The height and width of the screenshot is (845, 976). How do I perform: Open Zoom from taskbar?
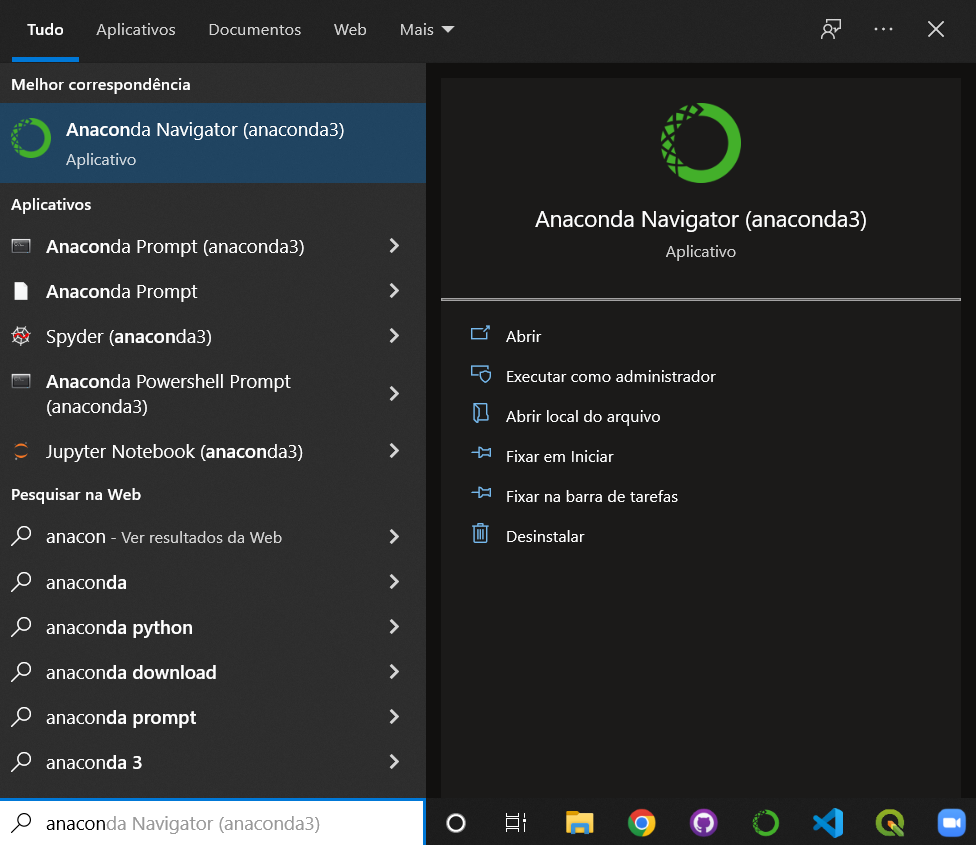[x=952, y=823]
